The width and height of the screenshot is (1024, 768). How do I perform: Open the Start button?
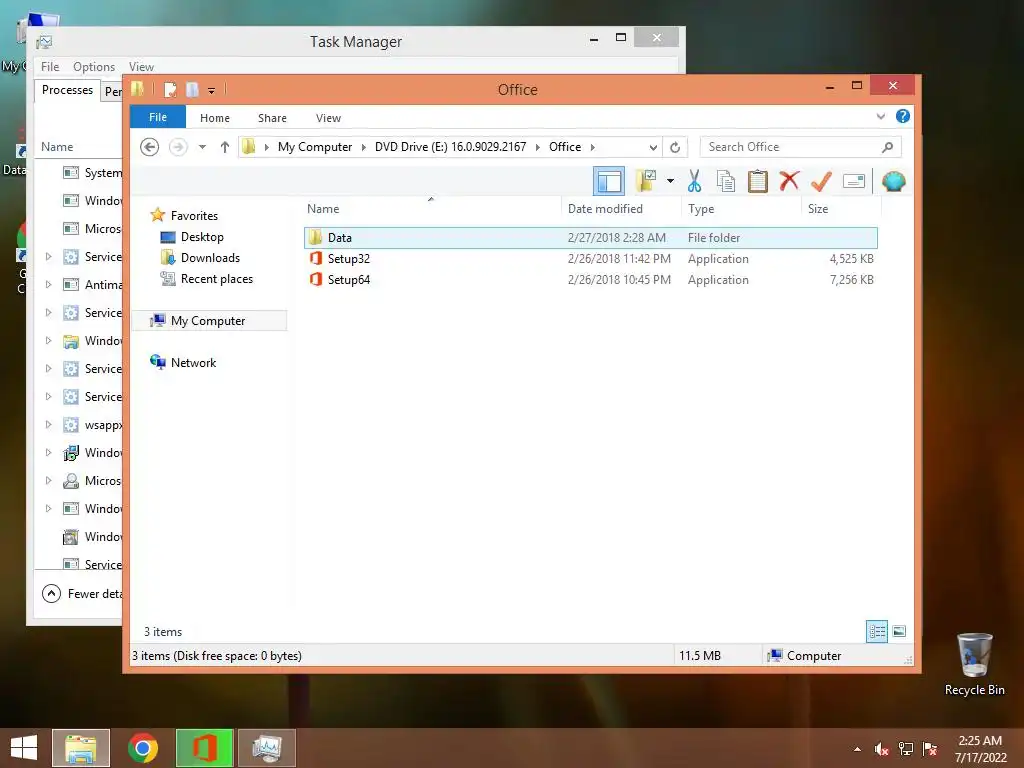point(24,748)
